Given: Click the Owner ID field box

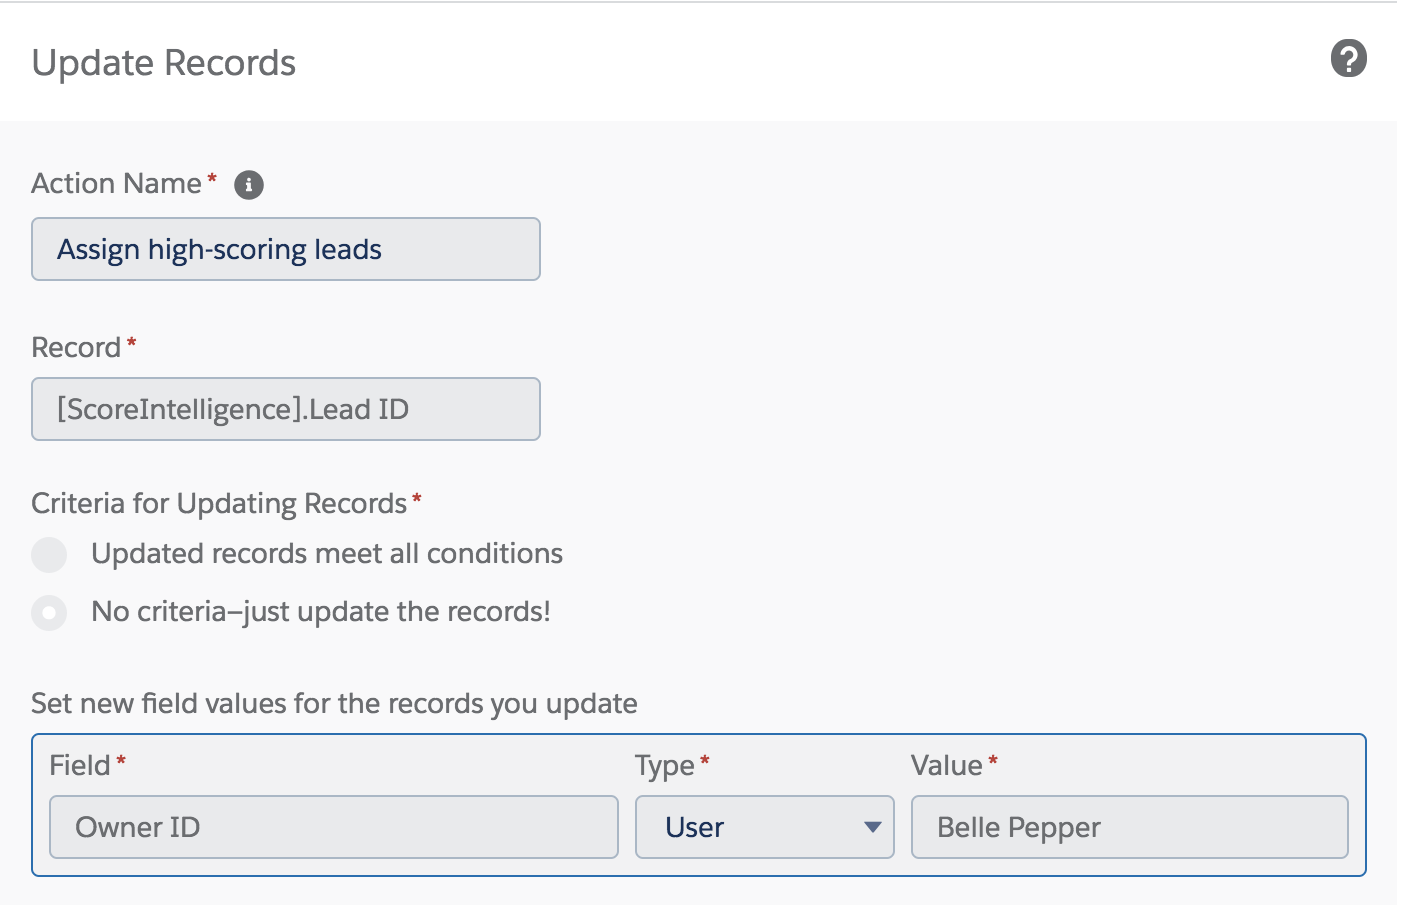Looking at the screenshot, I should click(x=334, y=827).
